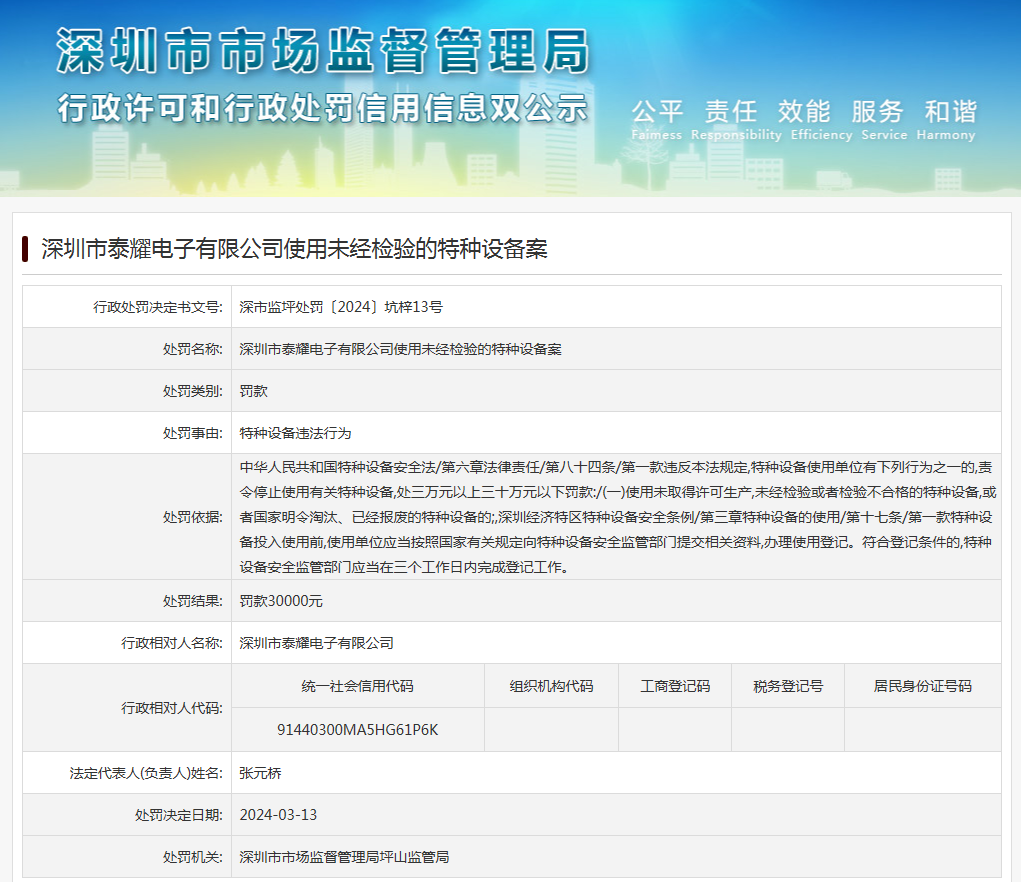
Task: Click the large case heading above the table
Action: pyautogui.click(x=294, y=249)
